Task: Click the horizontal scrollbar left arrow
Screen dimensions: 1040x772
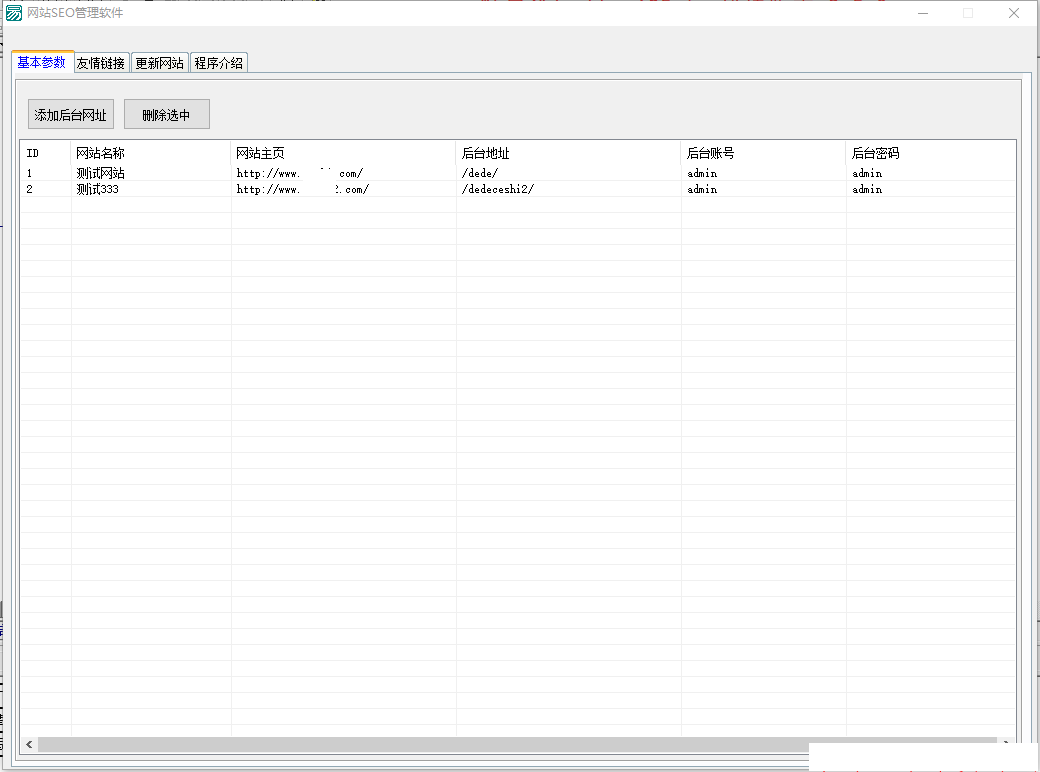Action: [29, 744]
